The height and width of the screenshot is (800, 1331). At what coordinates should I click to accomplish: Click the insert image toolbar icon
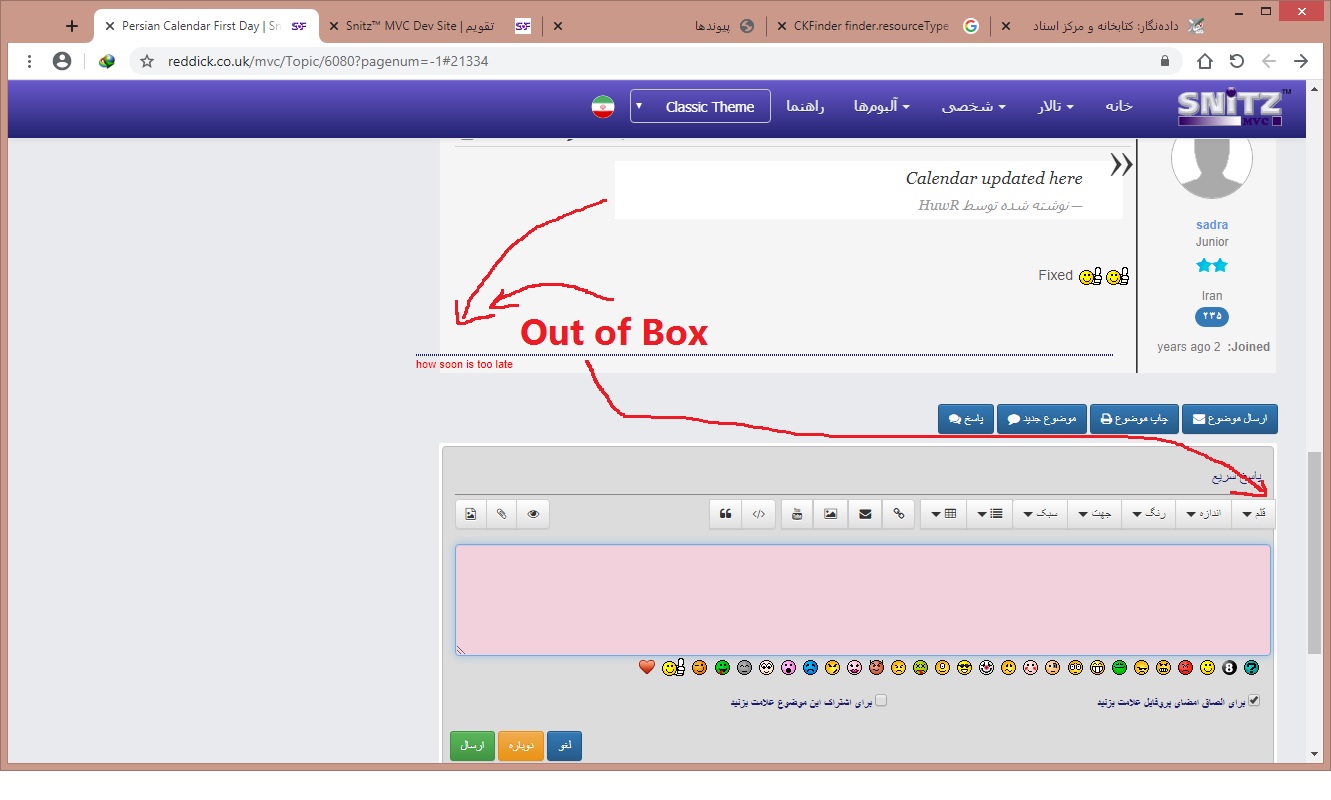[x=830, y=514]
